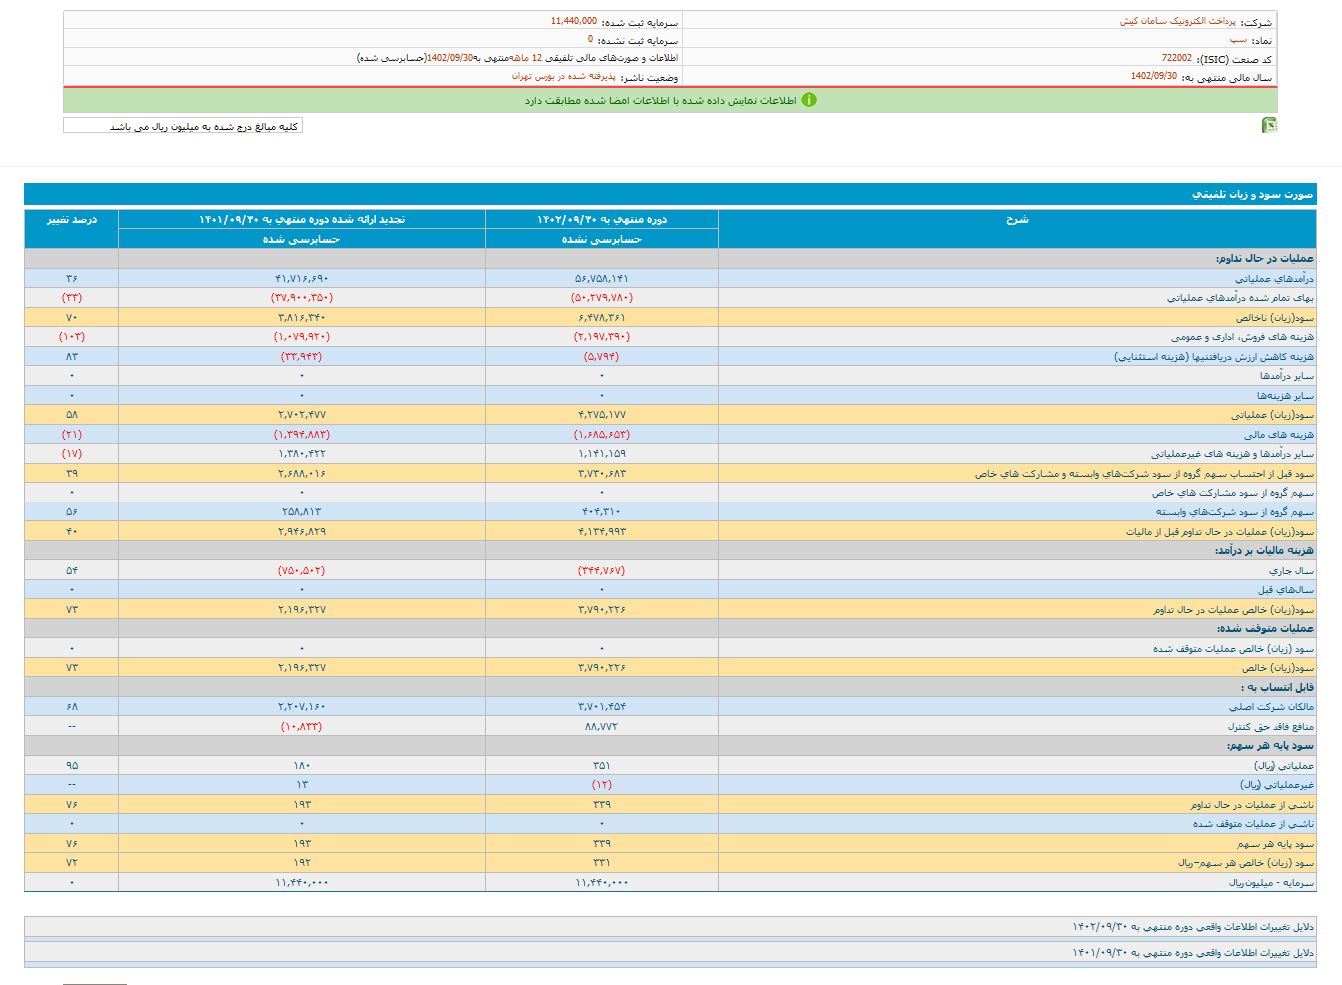Click the تجدید ارائه شده ۱۴۰۱/۰۹/۳۰ column header
Image resolution: width=1342 pixels, height=985 pixels.
[302, 219]
